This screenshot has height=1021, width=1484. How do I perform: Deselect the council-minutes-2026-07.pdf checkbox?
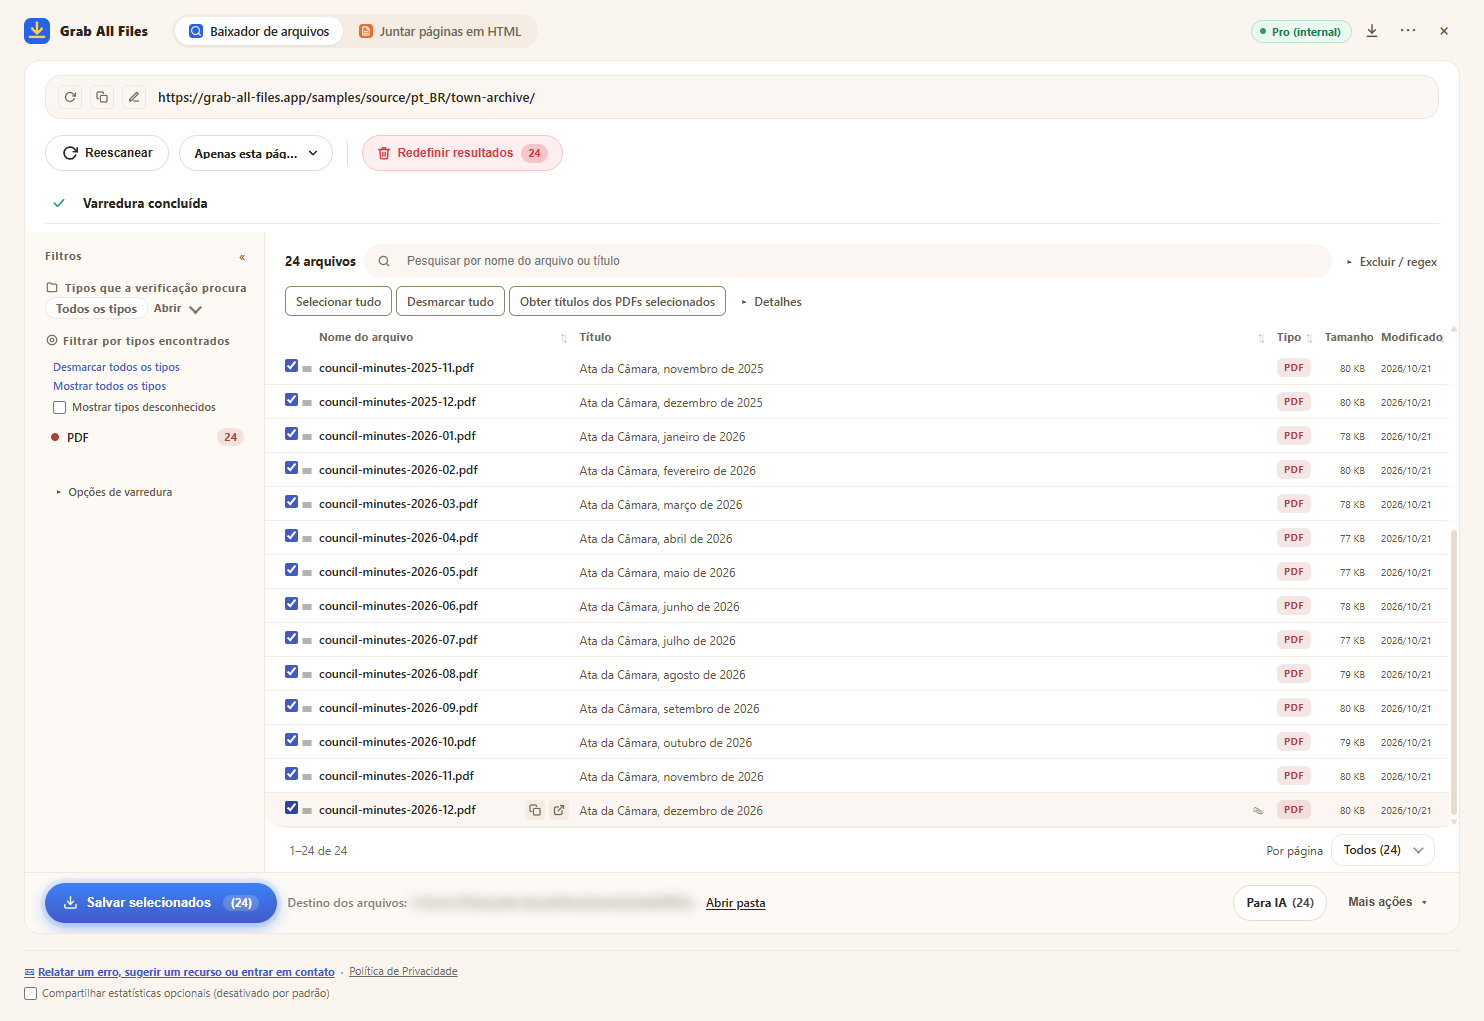(x=291, y=638)
